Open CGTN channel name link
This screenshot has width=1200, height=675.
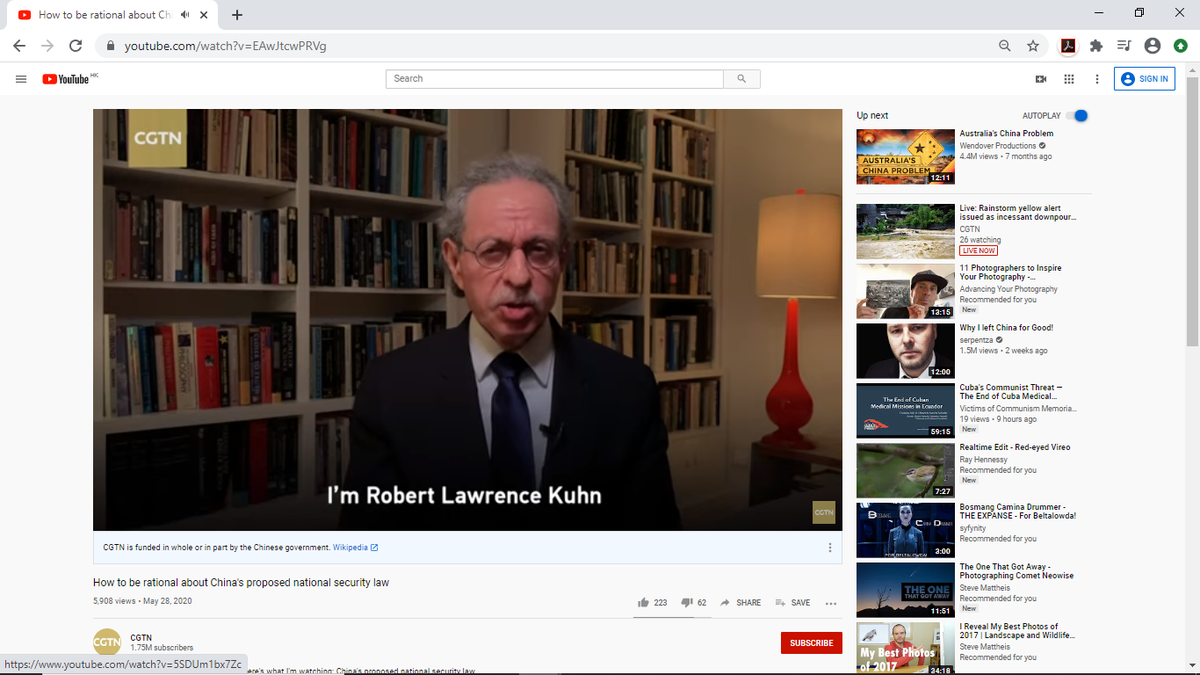[x=141, y=637]
